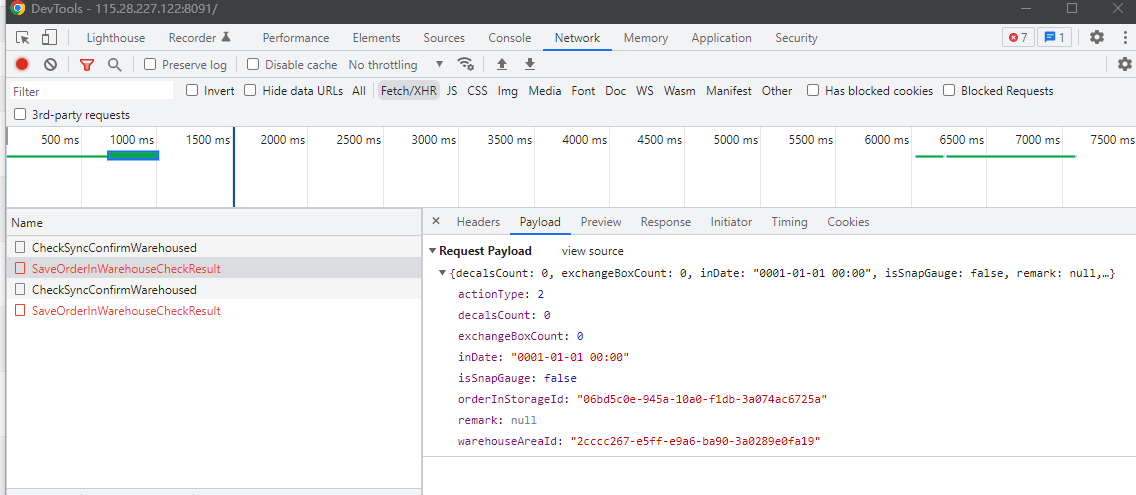Open the No throttling dropdown
This screenshot has height=495, width=1136.
click(x=395, y=65)
